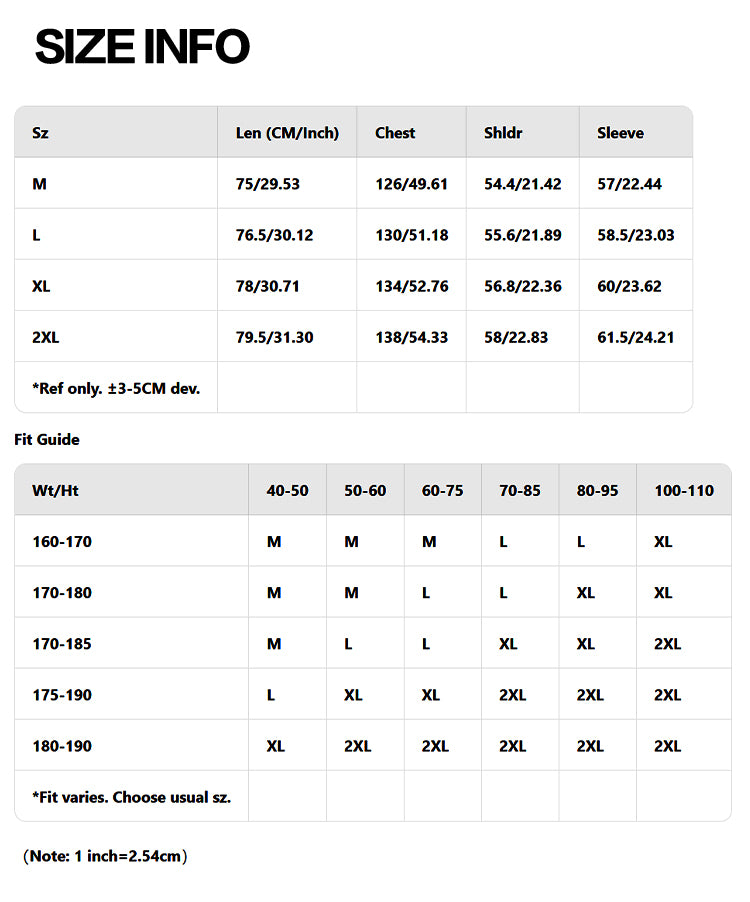750x902 pixels.
Task: Select the 60-75 weight column header
Action: coord(442,491)
